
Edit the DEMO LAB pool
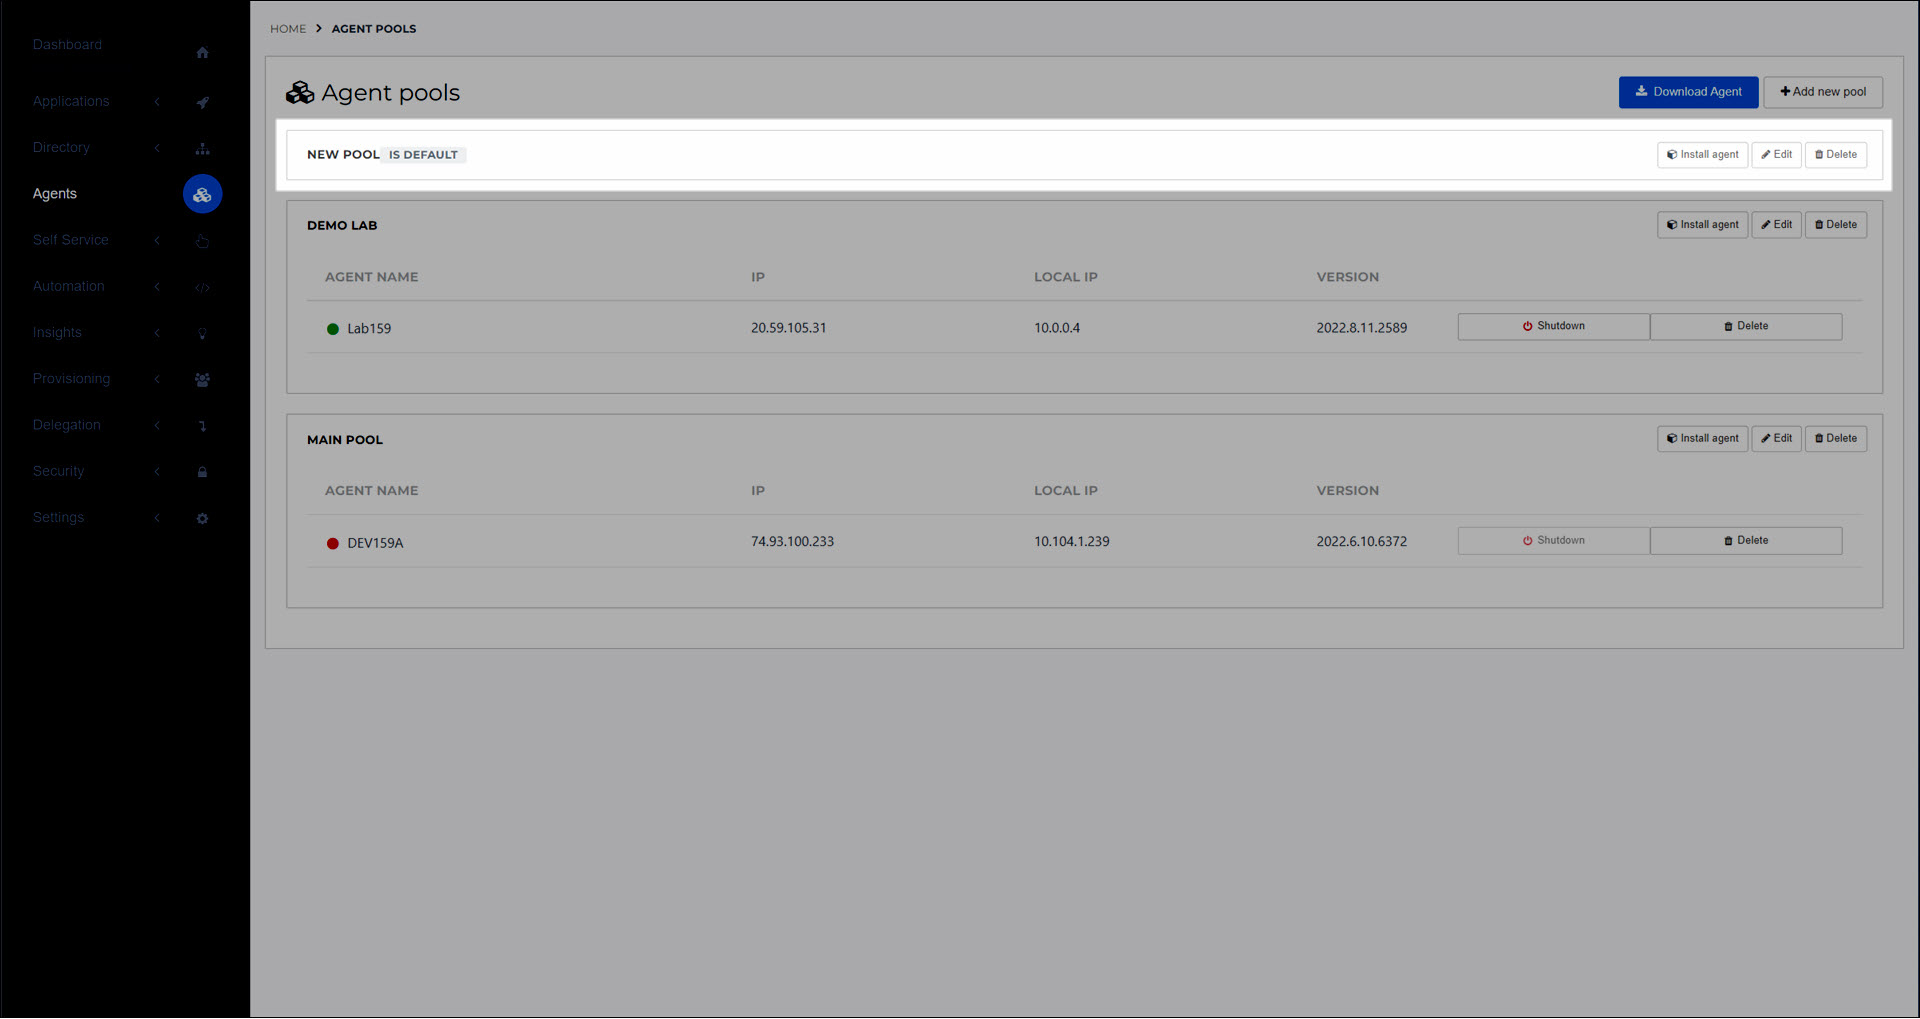1776,225
